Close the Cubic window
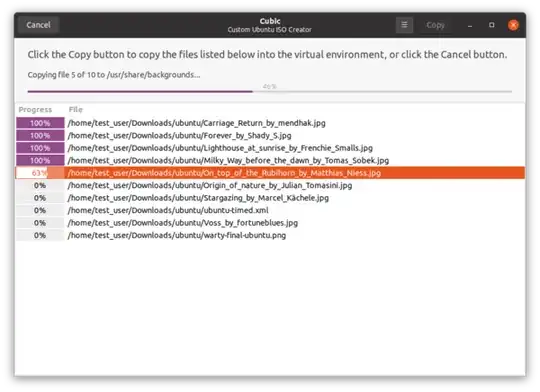This screenshot has height=392, width=540. (513, 25)
